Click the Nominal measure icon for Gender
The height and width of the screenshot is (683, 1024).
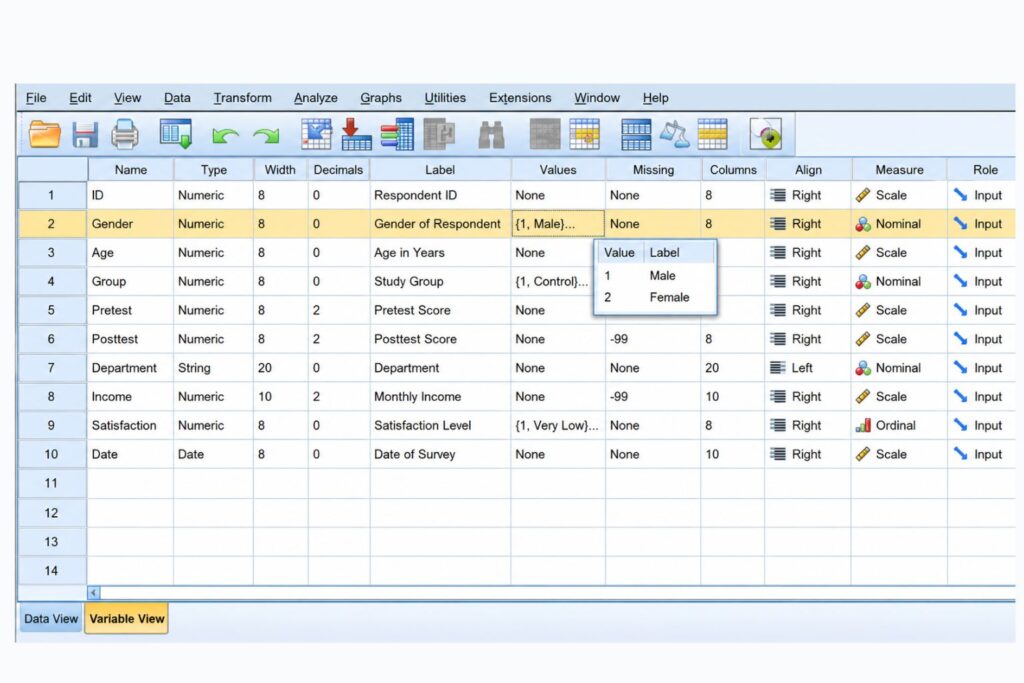[x=863, y=224]
